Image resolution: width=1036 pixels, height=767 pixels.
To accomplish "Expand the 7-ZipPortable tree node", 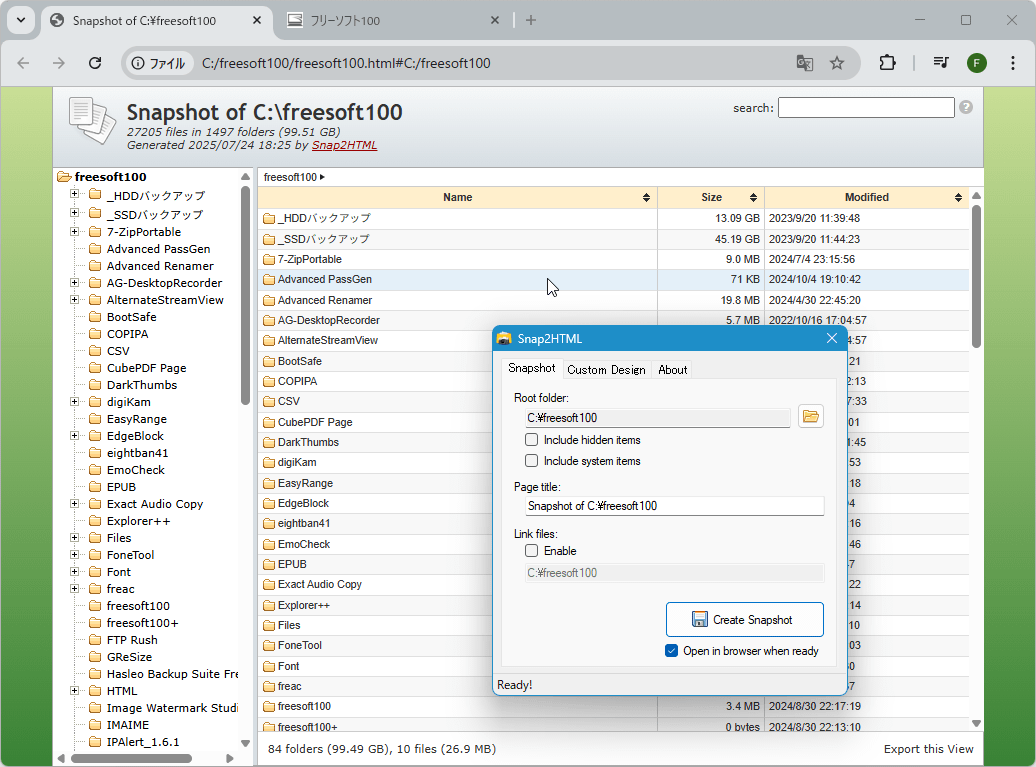I will 75,232.
